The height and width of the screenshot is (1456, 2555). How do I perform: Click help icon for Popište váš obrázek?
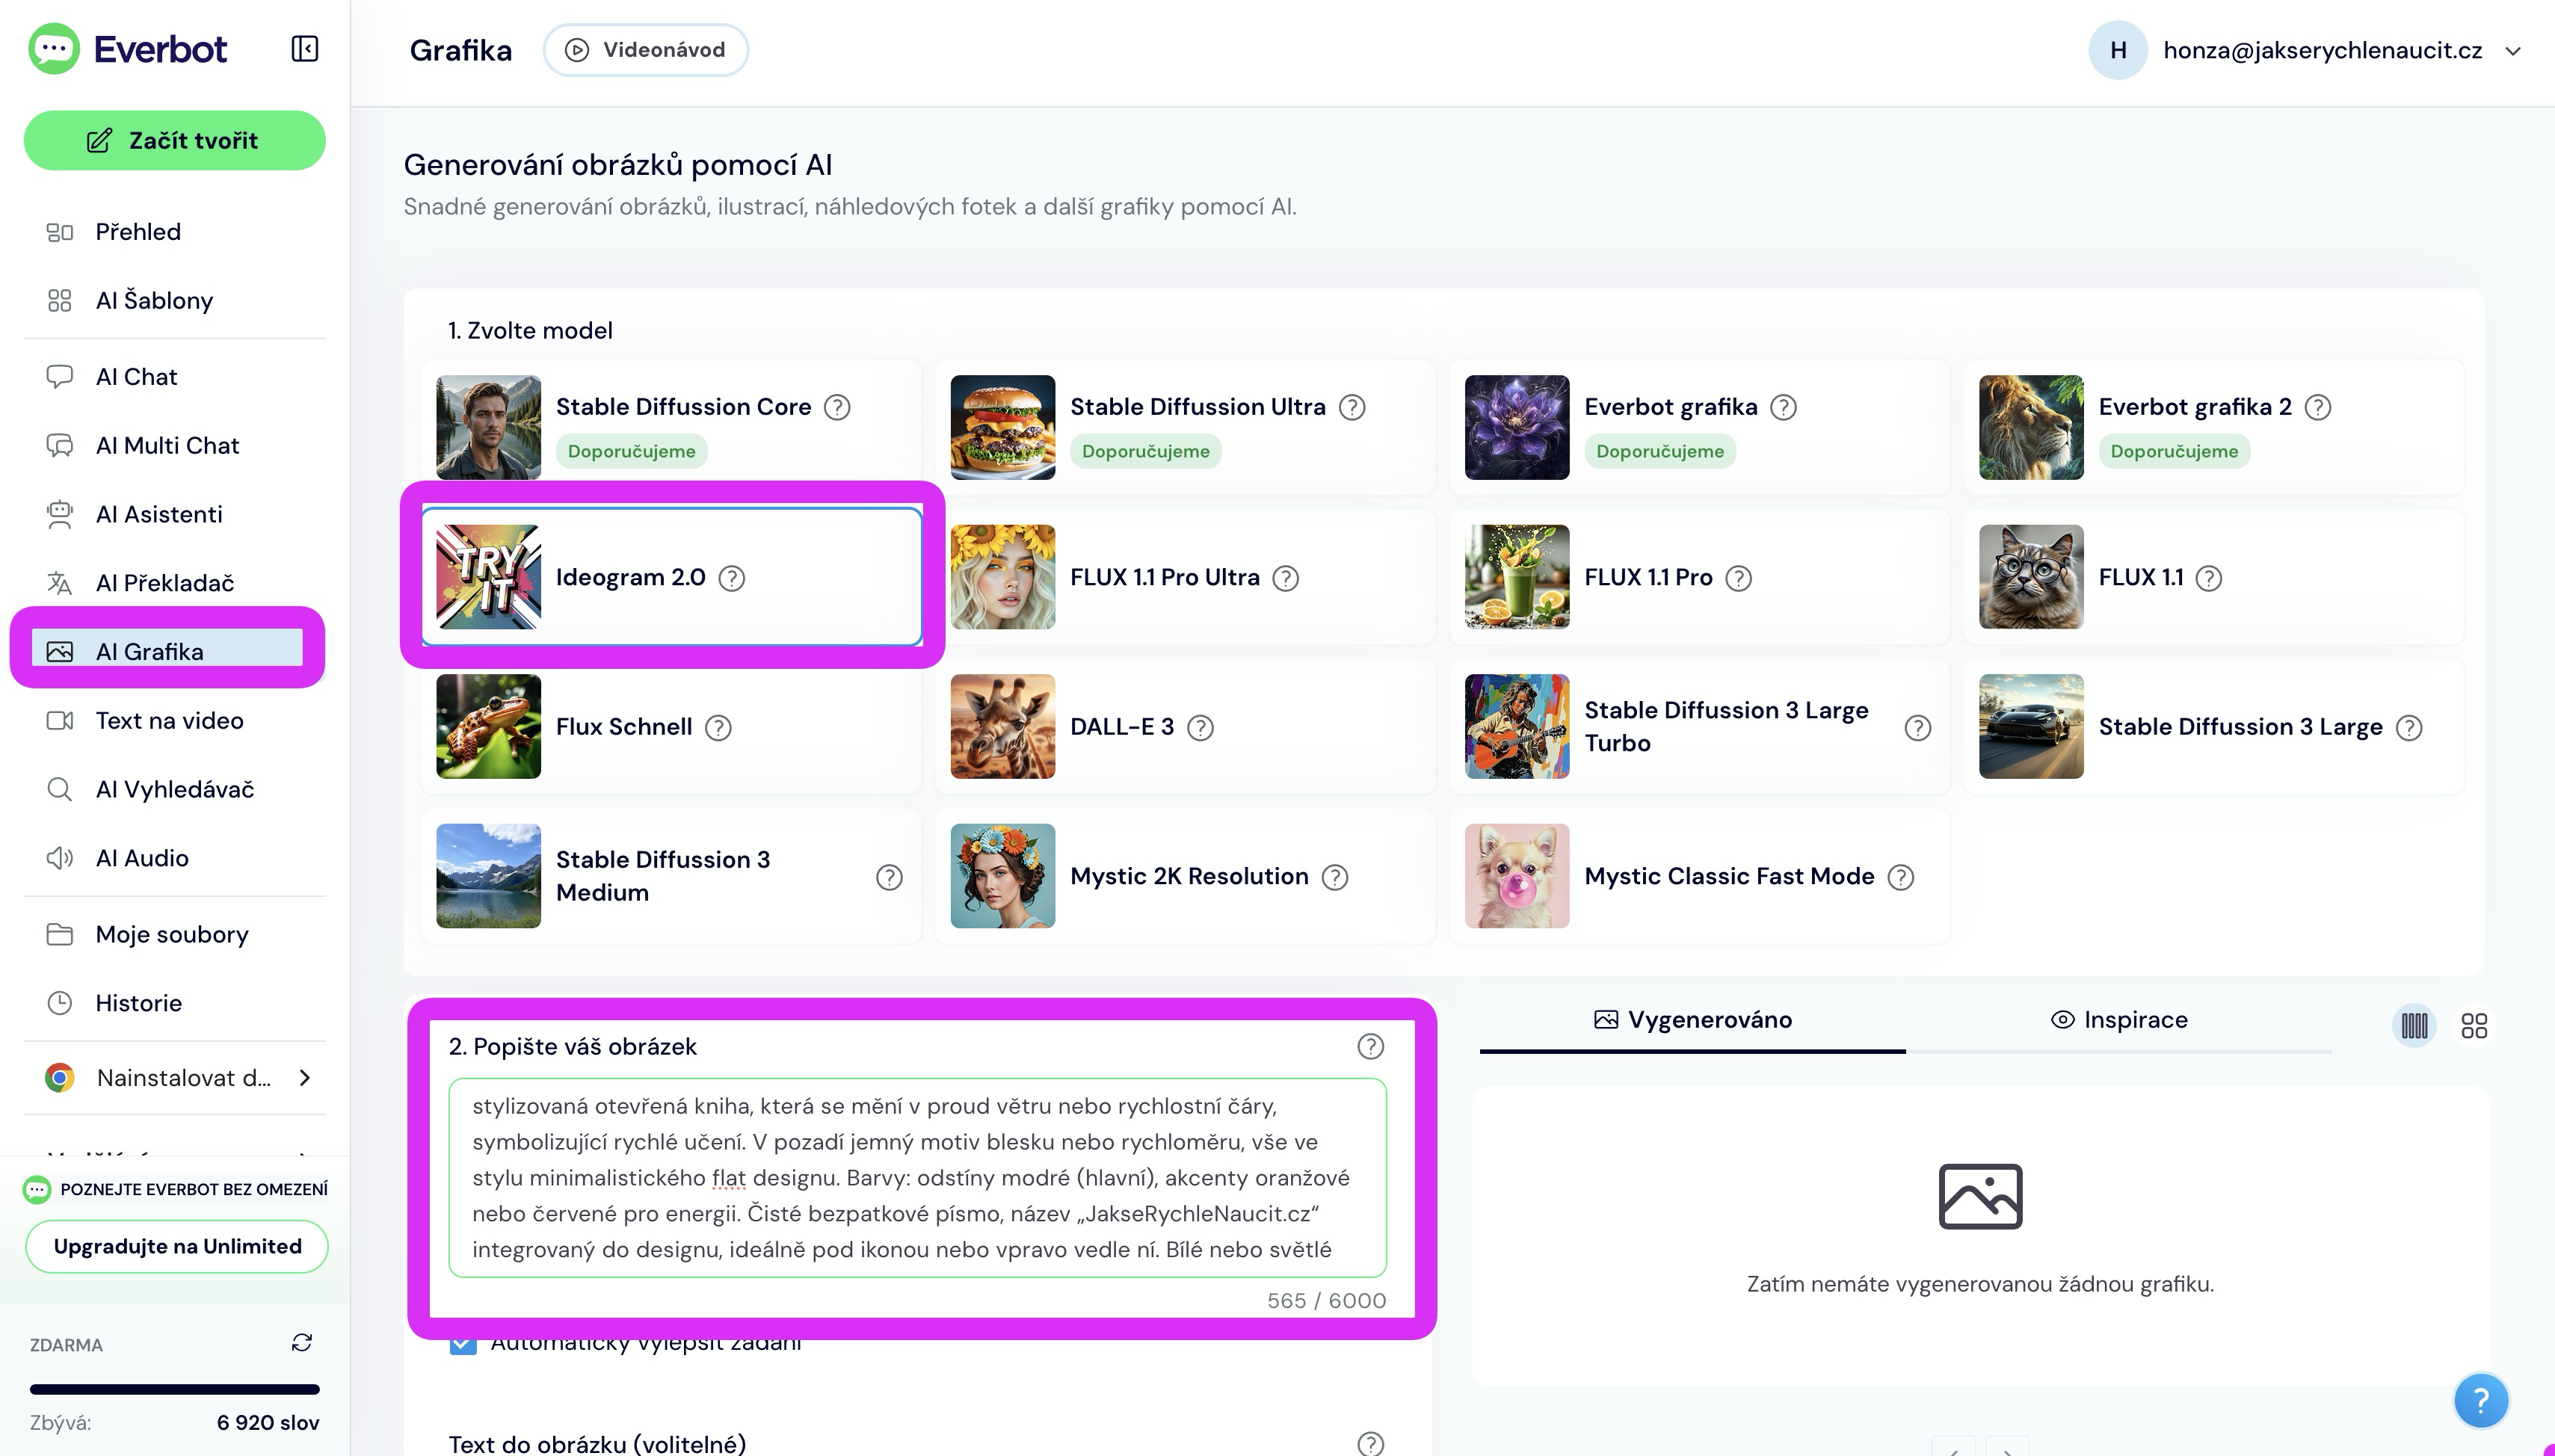click(1370, 1046)
